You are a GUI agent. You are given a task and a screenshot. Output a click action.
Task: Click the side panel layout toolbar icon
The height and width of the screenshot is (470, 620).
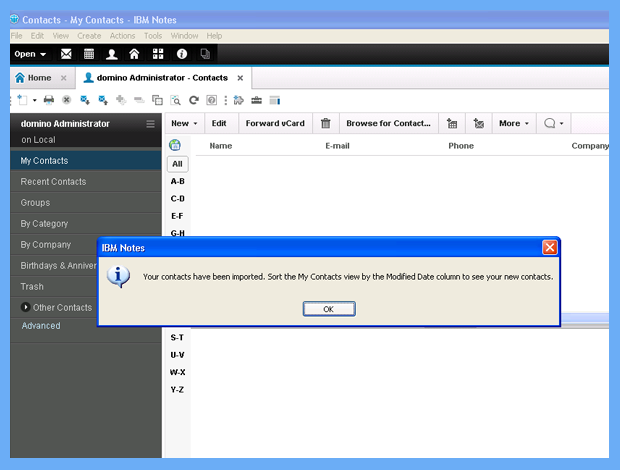pyautogui.click(x=274, y=100)
